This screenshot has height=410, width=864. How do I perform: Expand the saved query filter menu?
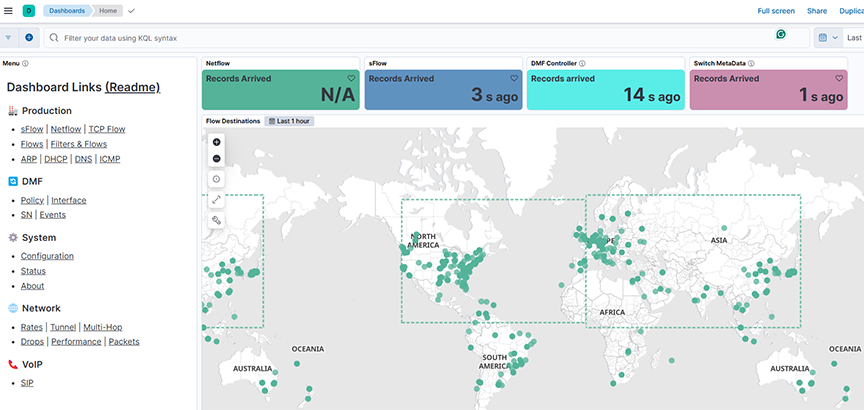click(9, 37)
